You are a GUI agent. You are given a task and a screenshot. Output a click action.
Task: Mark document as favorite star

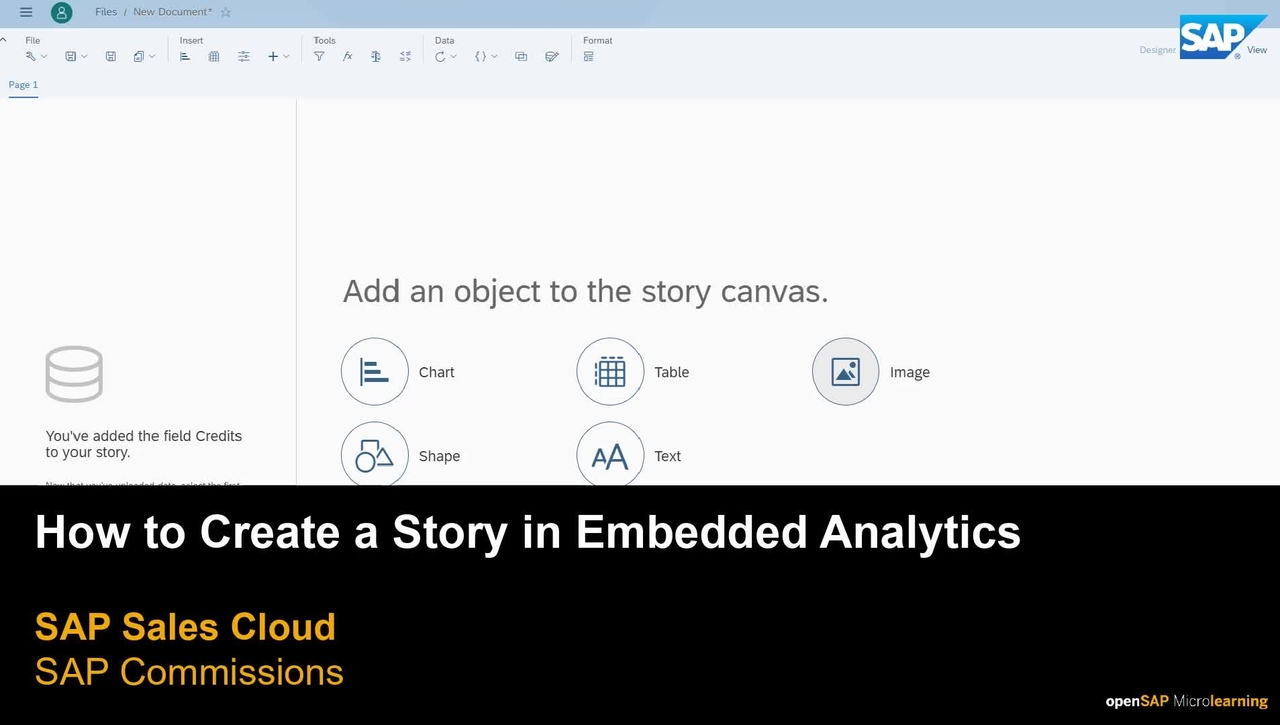click(x=225, y=12)
